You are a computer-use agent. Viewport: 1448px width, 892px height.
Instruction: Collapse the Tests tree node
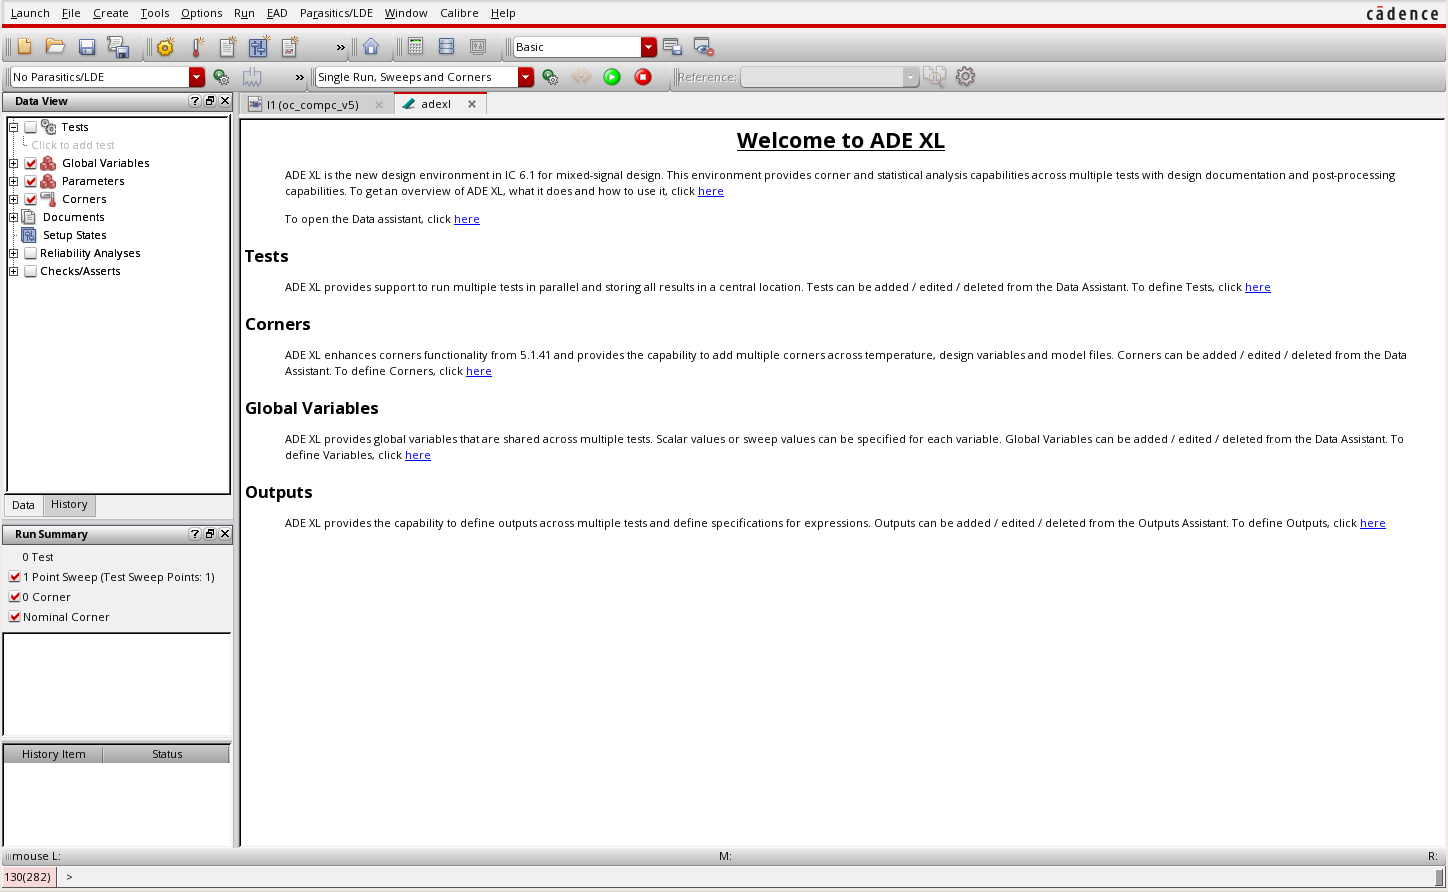click(x=14, y=127)
